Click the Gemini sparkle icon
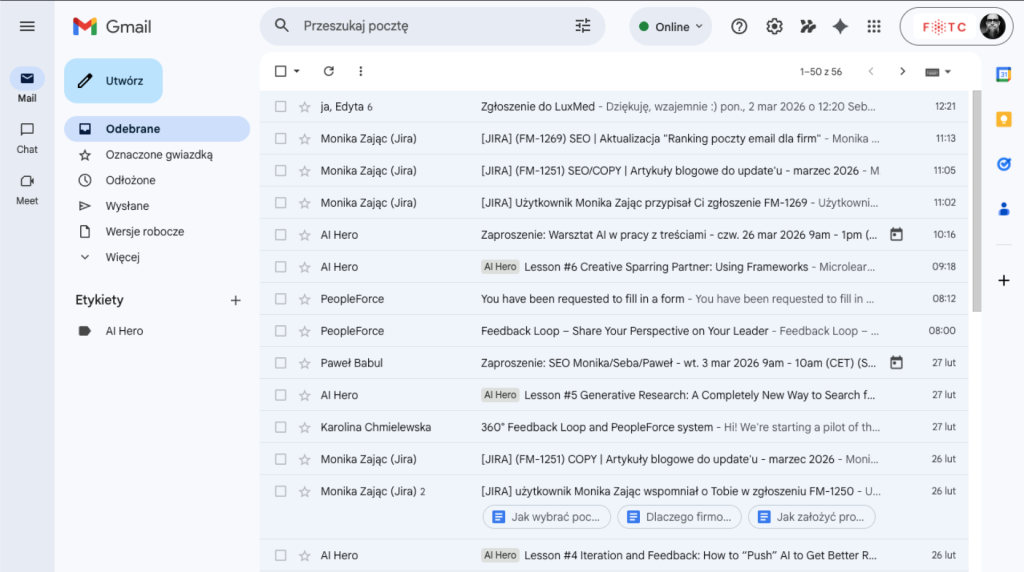1024x572 pixels. (840, 27)
